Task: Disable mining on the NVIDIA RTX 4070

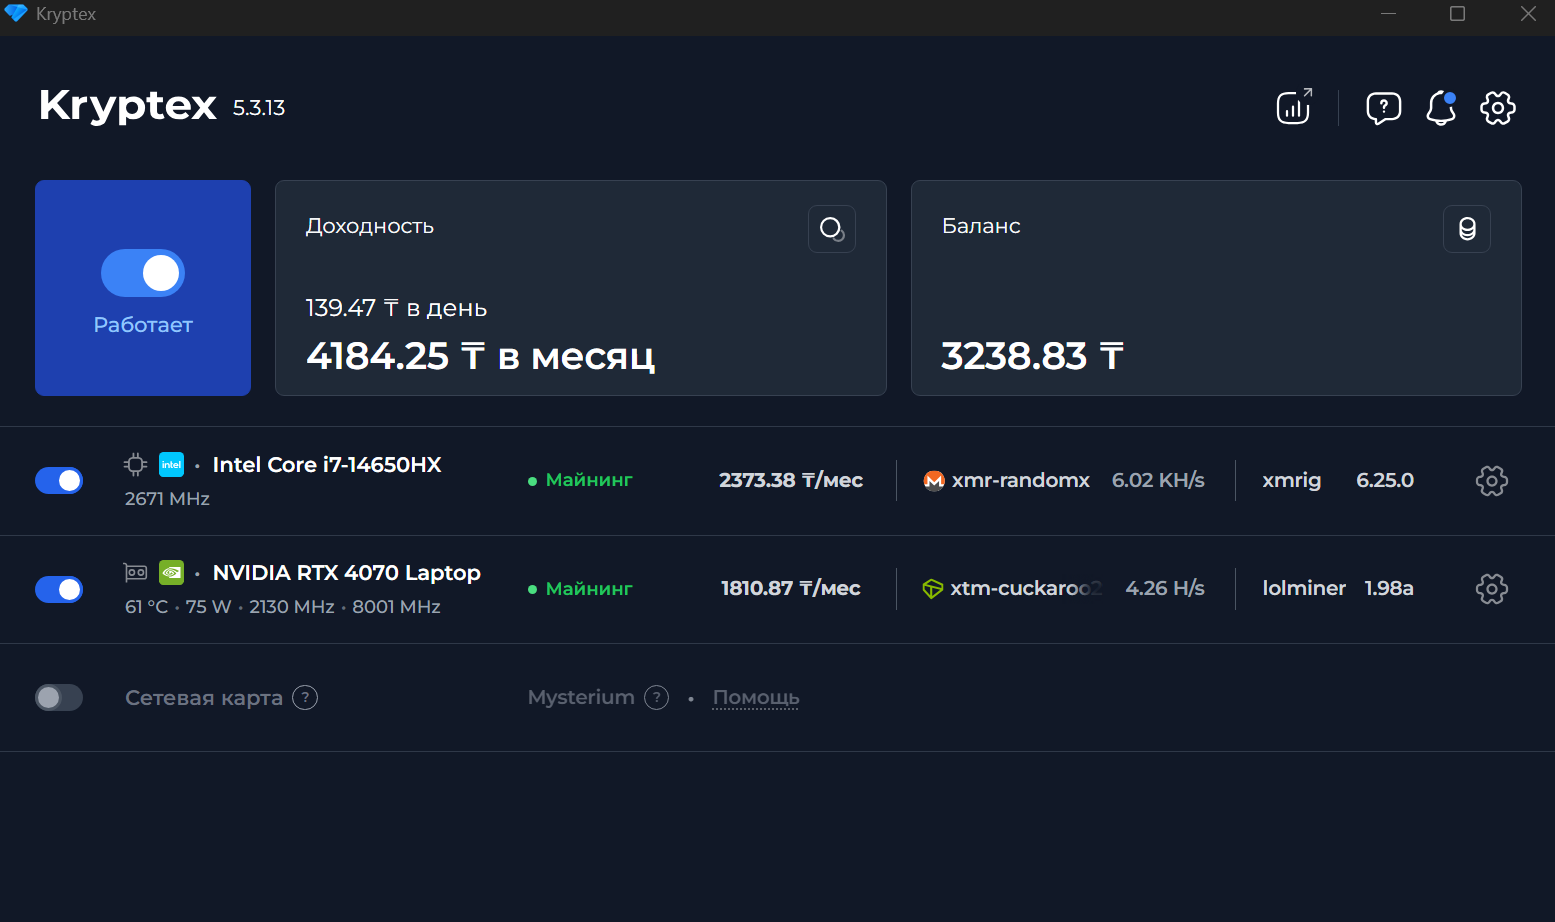Action: (x=59, y=589)
